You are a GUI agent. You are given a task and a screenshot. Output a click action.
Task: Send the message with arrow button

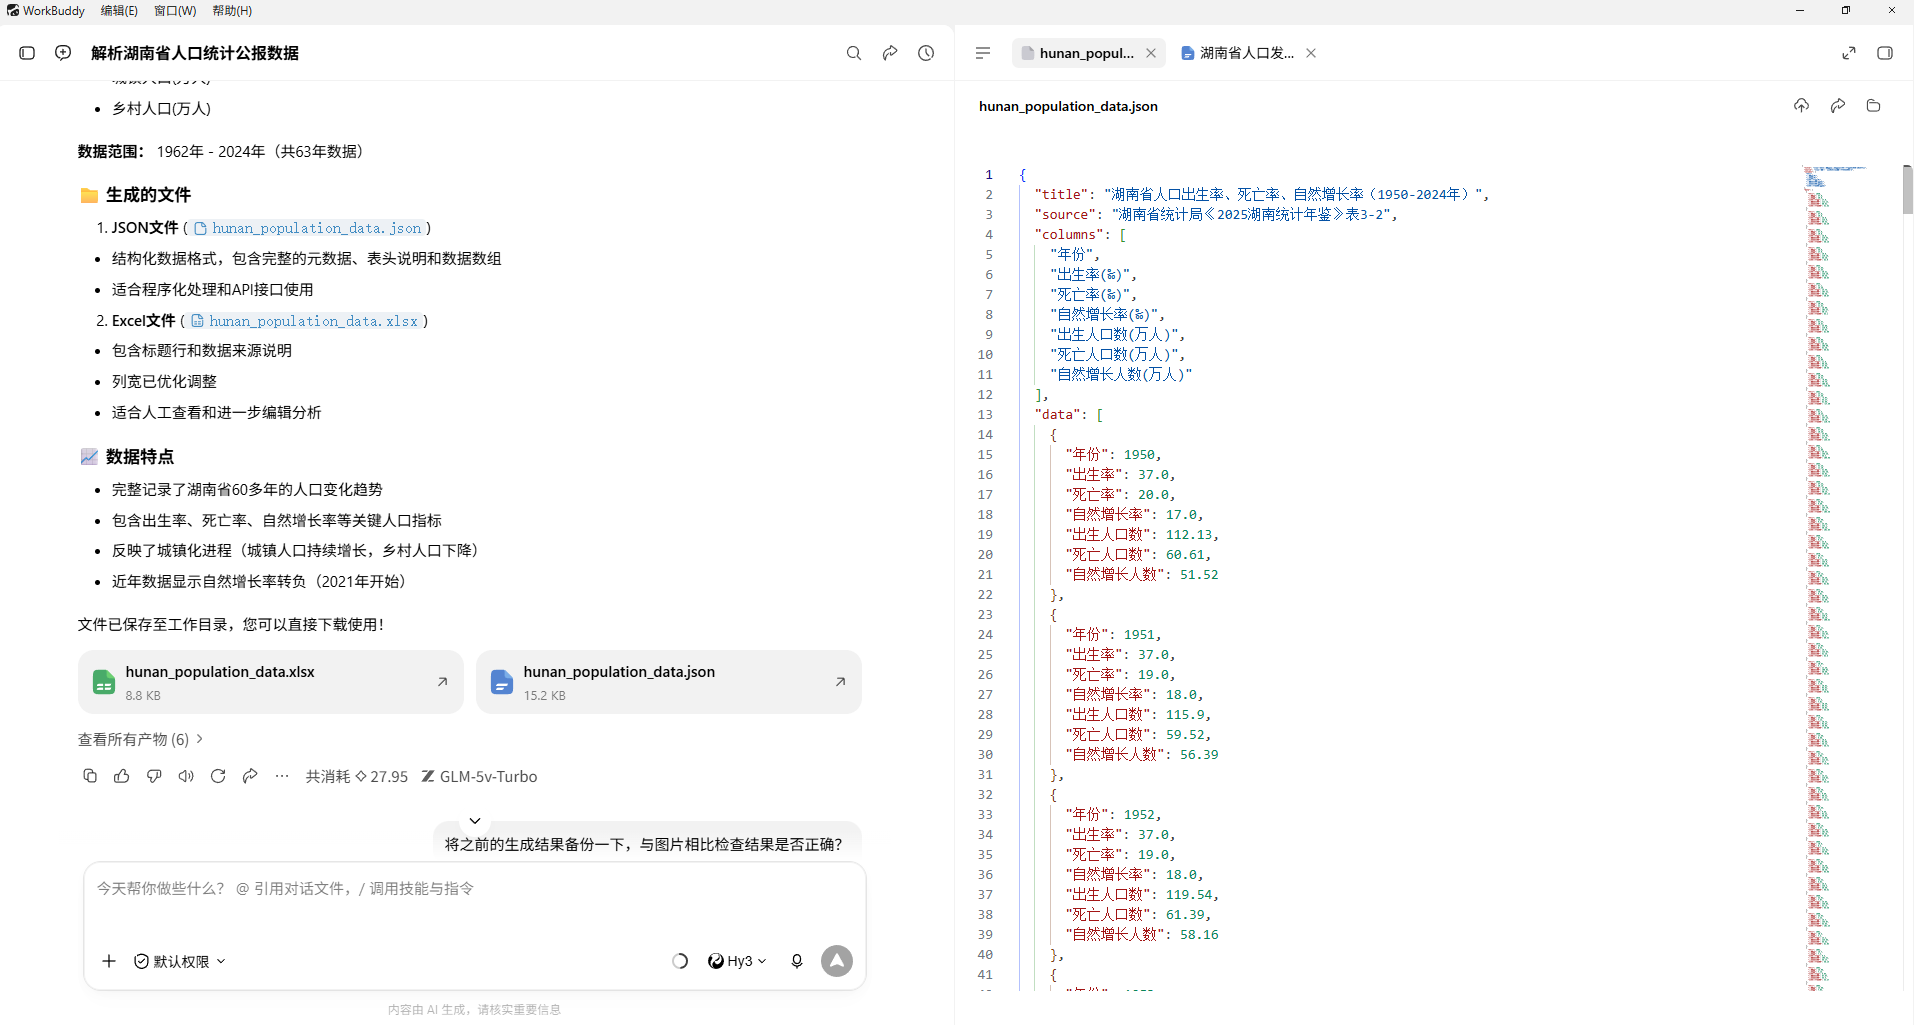coord(837,961)
